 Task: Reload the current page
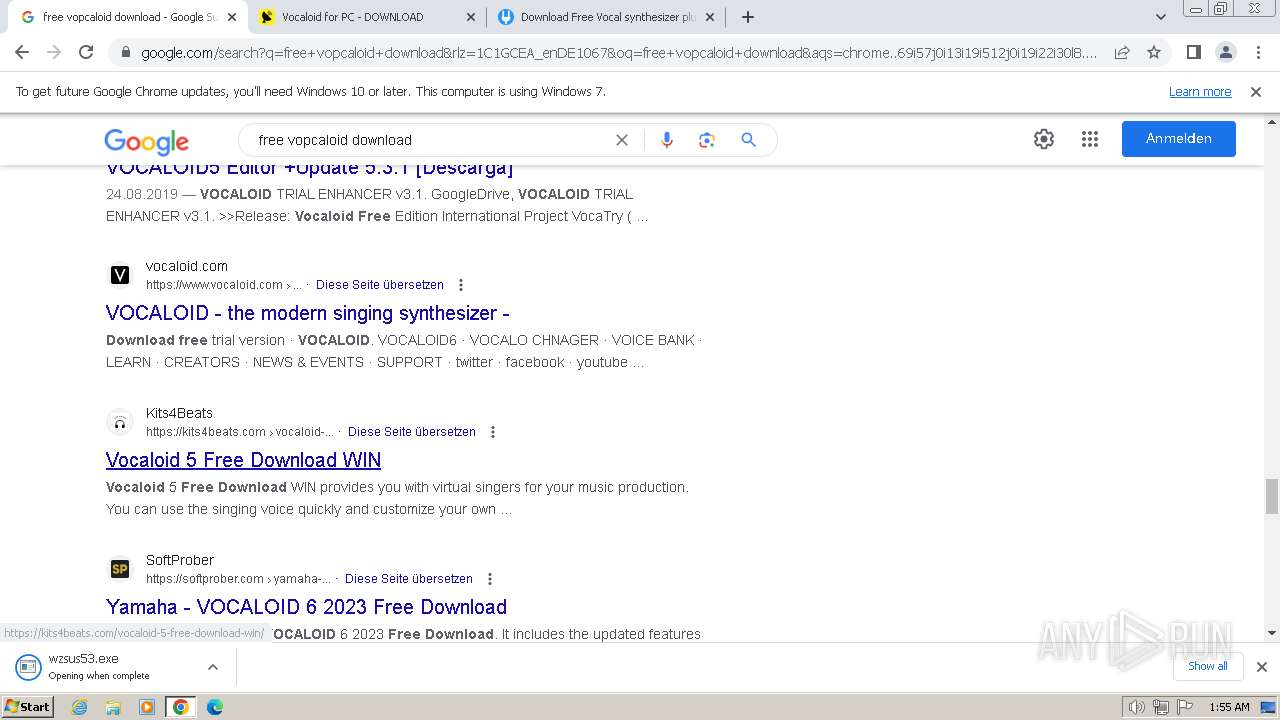86,52
